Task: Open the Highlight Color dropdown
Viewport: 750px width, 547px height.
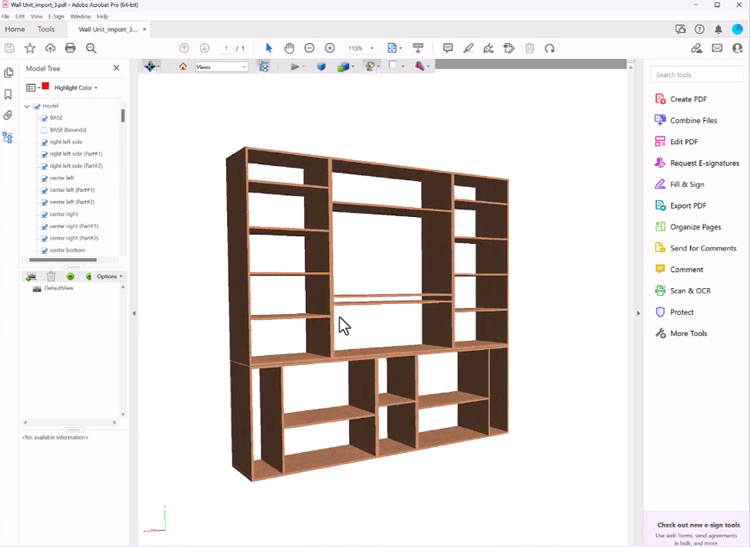Action: click(x=76, y=88)
